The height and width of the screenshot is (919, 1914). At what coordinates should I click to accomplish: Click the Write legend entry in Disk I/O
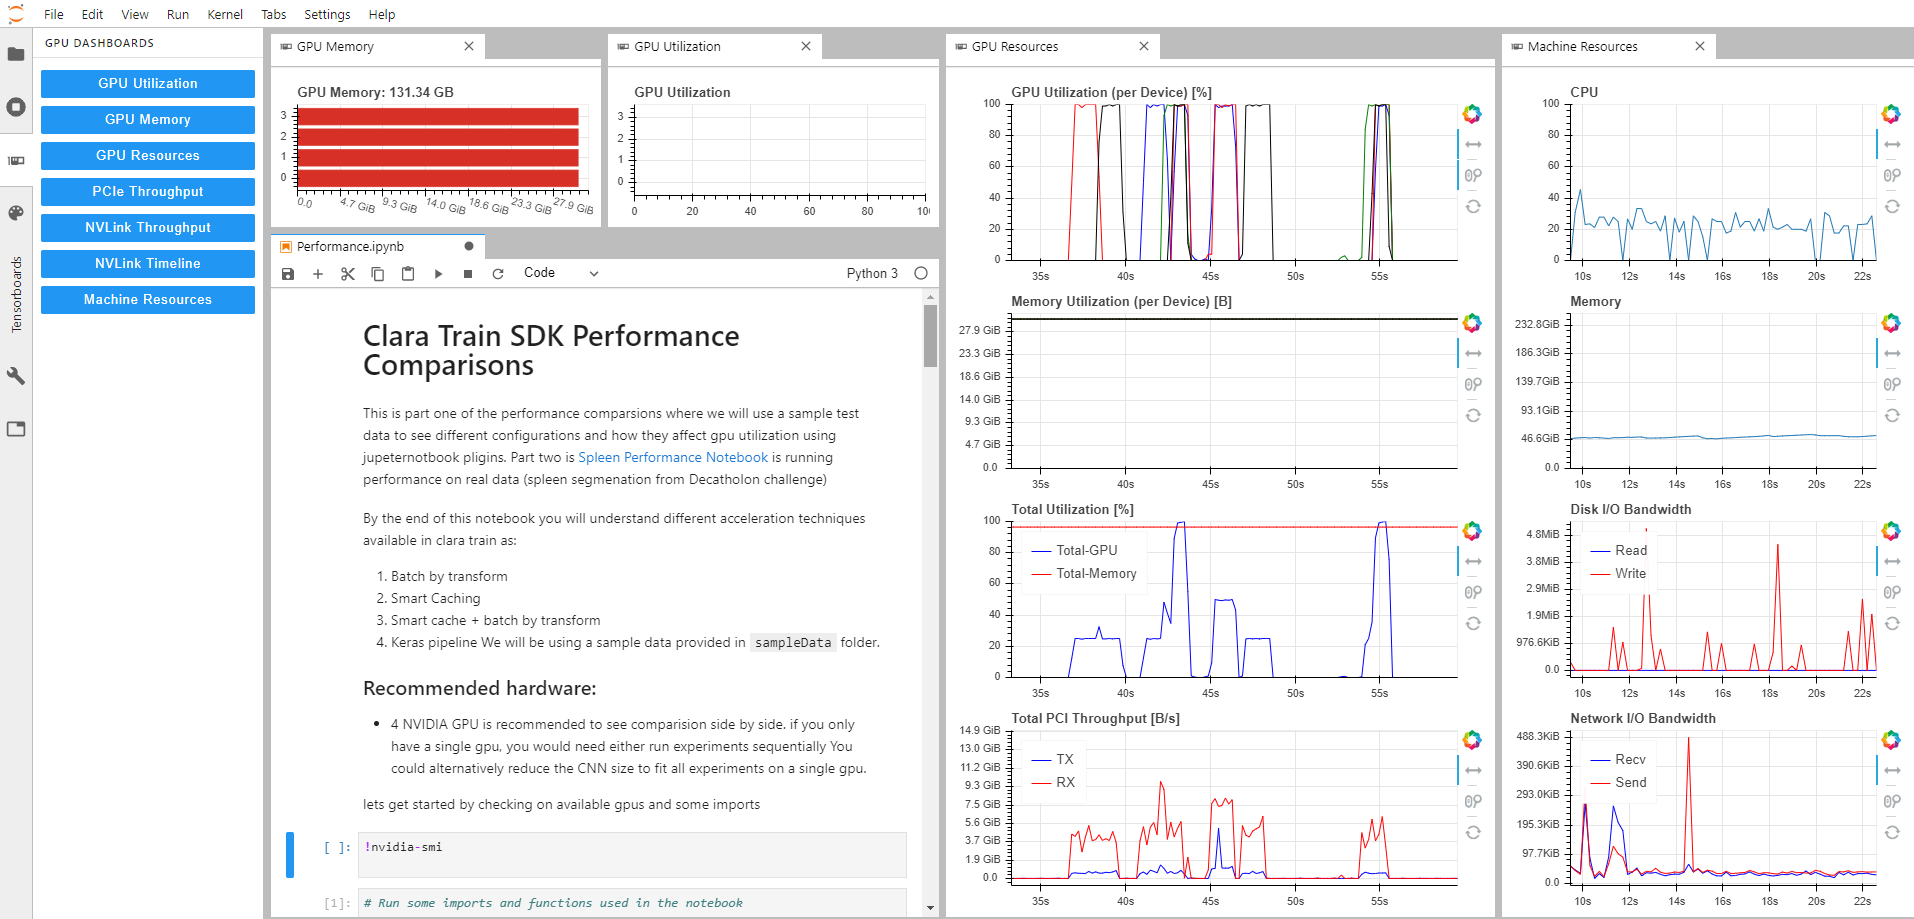[x=1617, y=574]
